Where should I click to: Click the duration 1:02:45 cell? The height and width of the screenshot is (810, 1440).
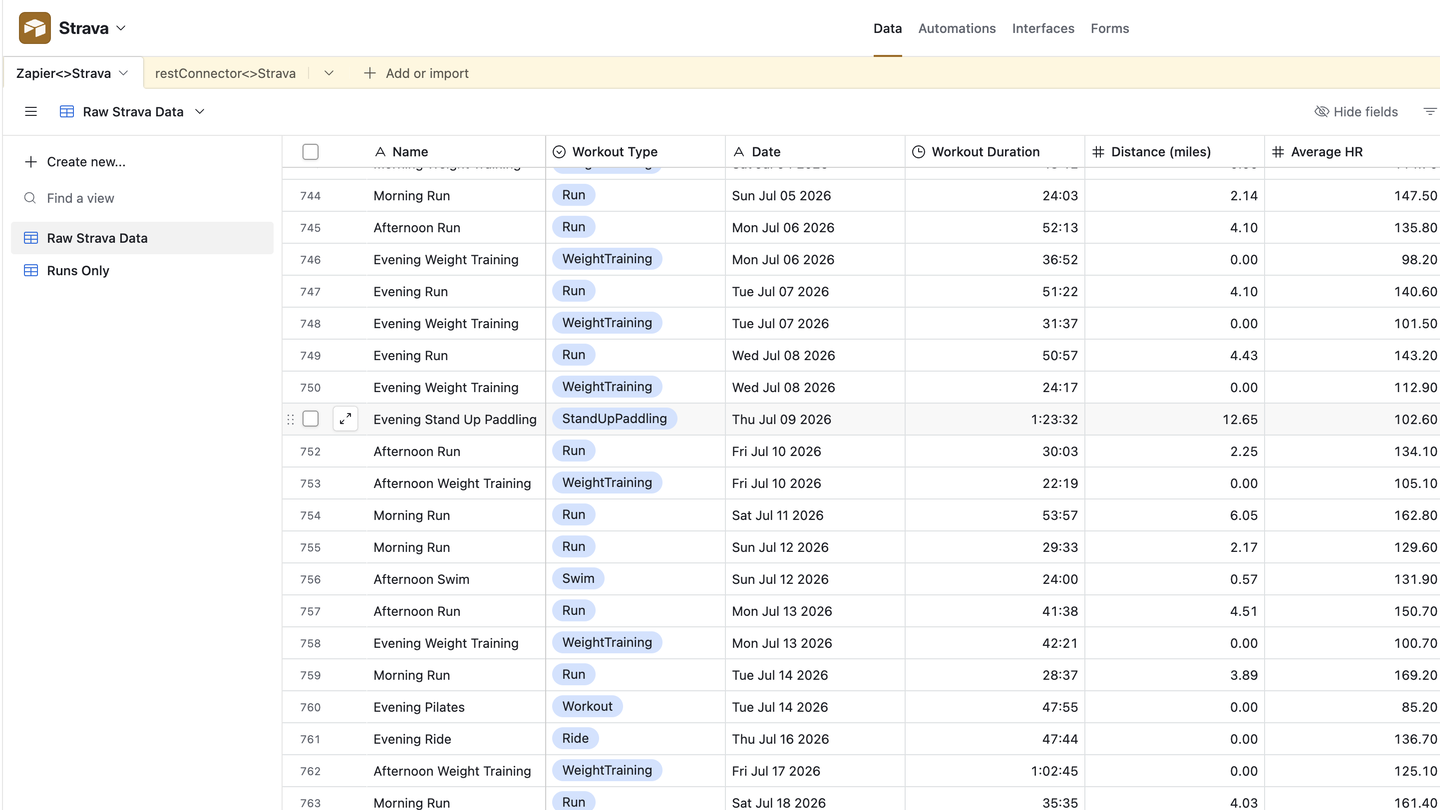click(996, 771)
